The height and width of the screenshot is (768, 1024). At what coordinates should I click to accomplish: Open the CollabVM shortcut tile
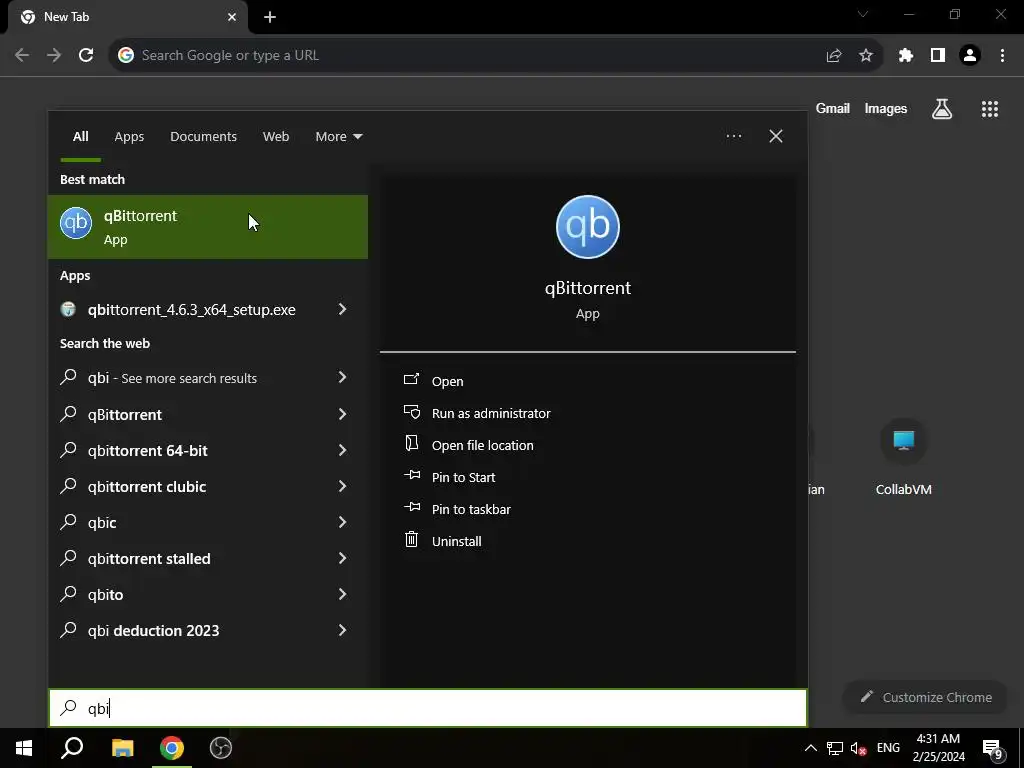pos(904,457)
